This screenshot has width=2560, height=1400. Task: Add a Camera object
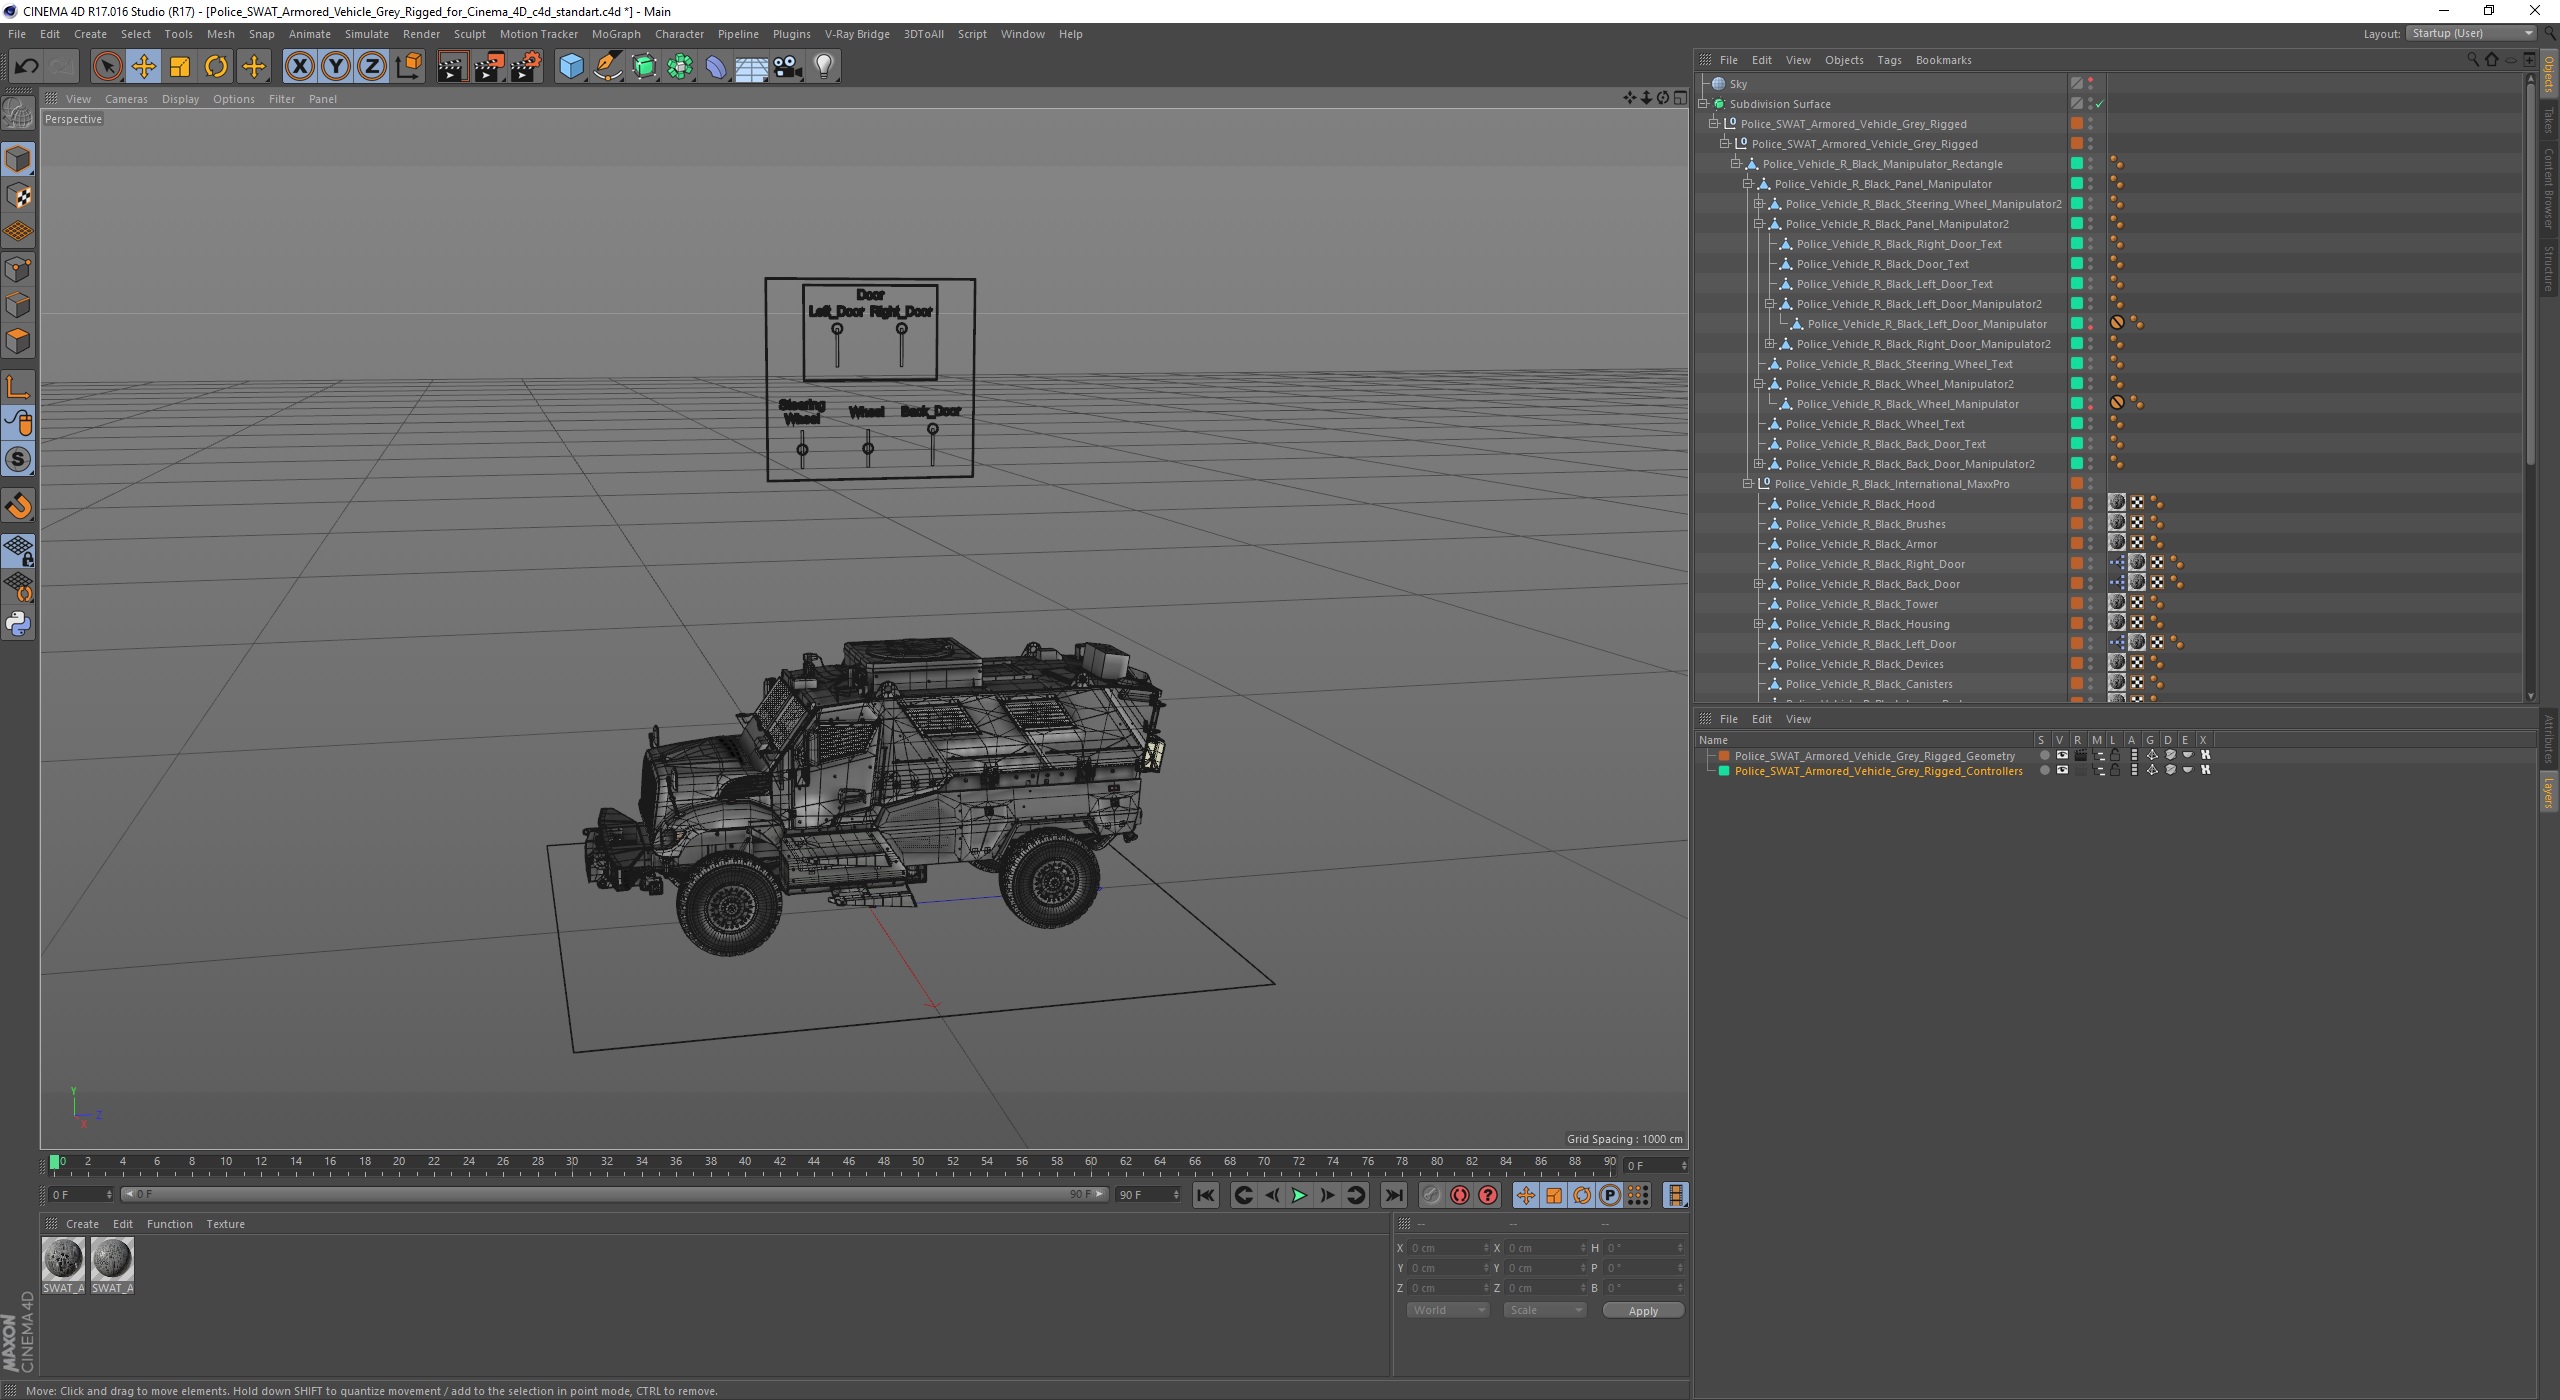(x=788, y=67)
